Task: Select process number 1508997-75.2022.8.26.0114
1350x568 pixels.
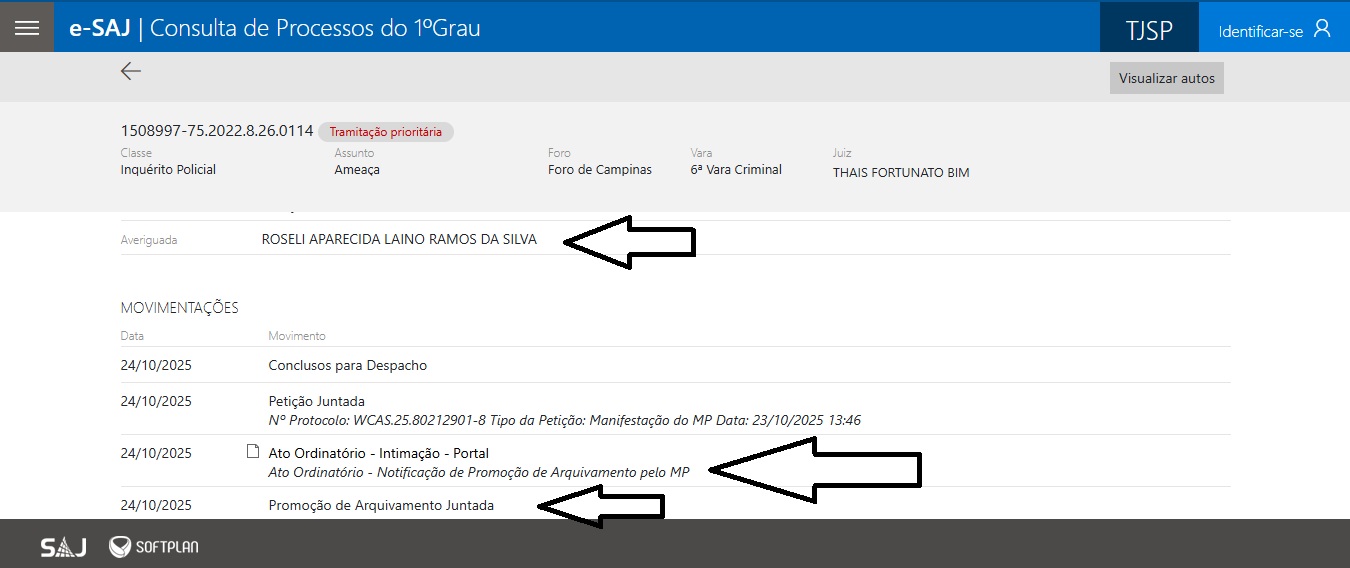Action: click(217, 131)
